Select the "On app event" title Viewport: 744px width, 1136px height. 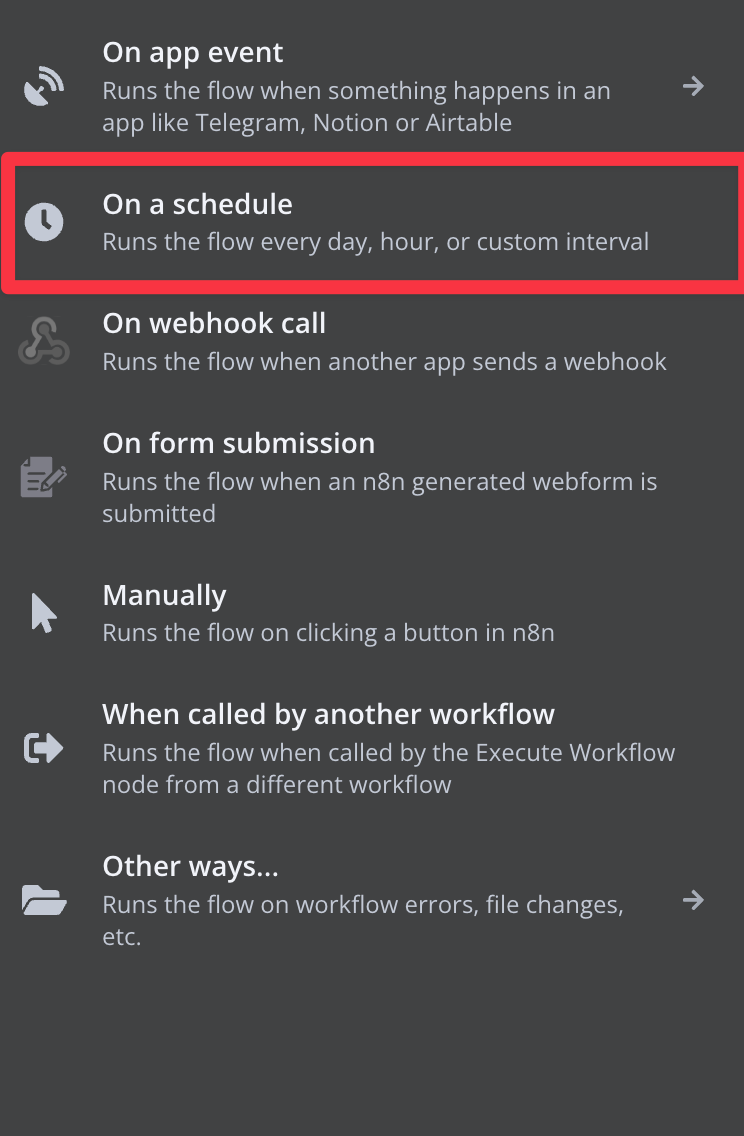coord(193,53)
